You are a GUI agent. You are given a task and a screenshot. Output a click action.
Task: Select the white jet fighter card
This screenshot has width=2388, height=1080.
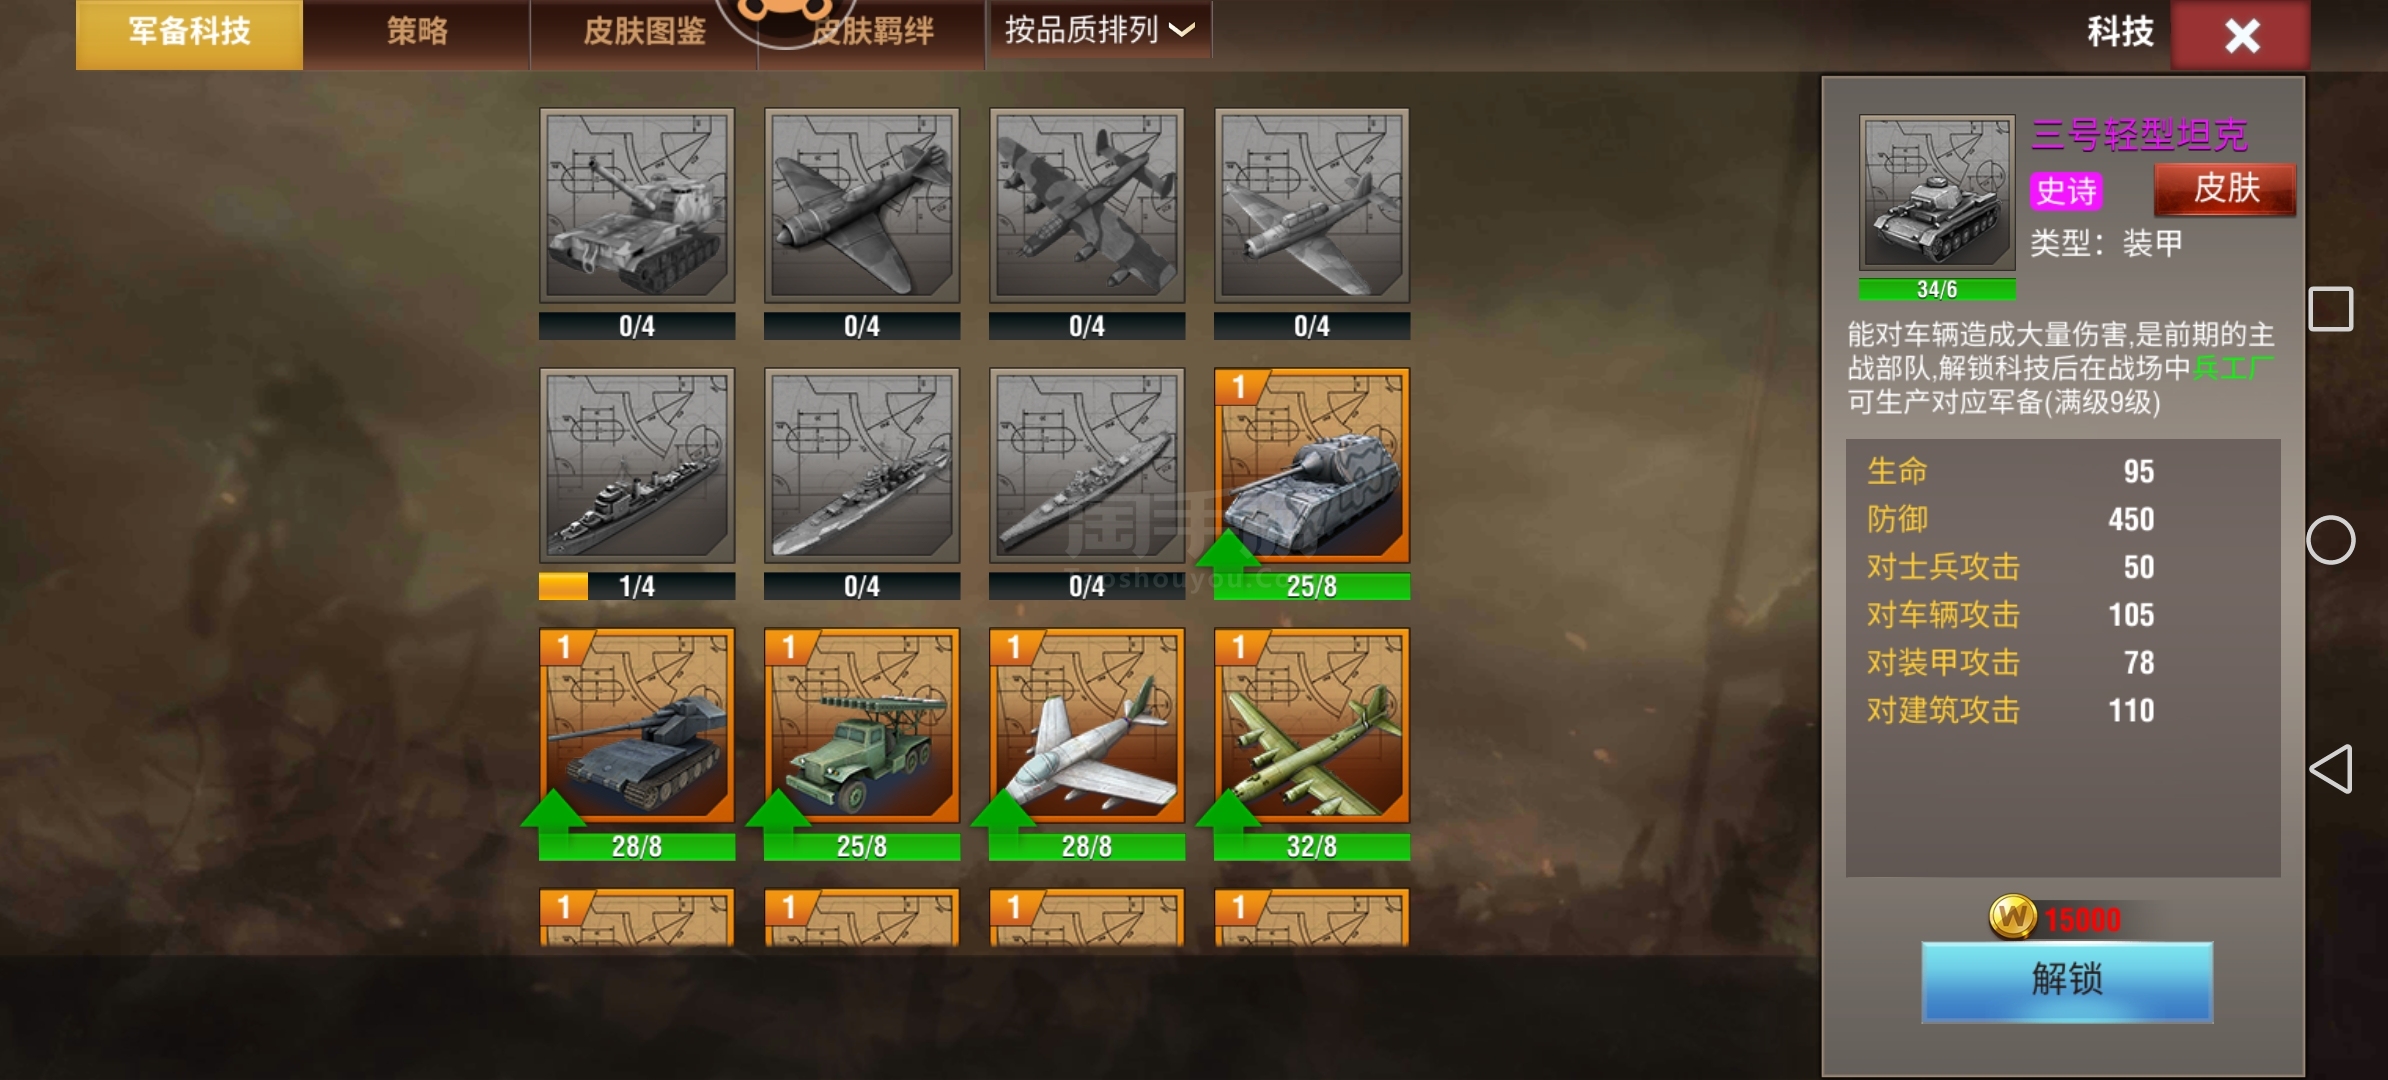click(1087, 726)
